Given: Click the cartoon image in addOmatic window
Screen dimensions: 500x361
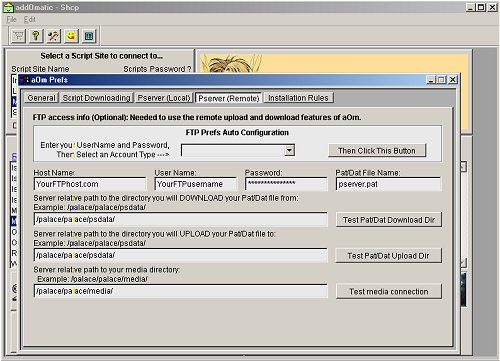Looking at the screenshot, I should coord(232,63).
